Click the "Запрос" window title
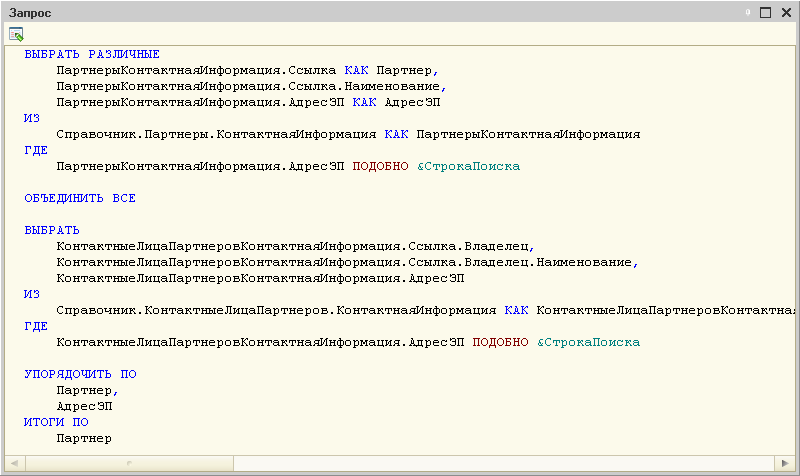The image size is (800, 476). click(30, 13)
